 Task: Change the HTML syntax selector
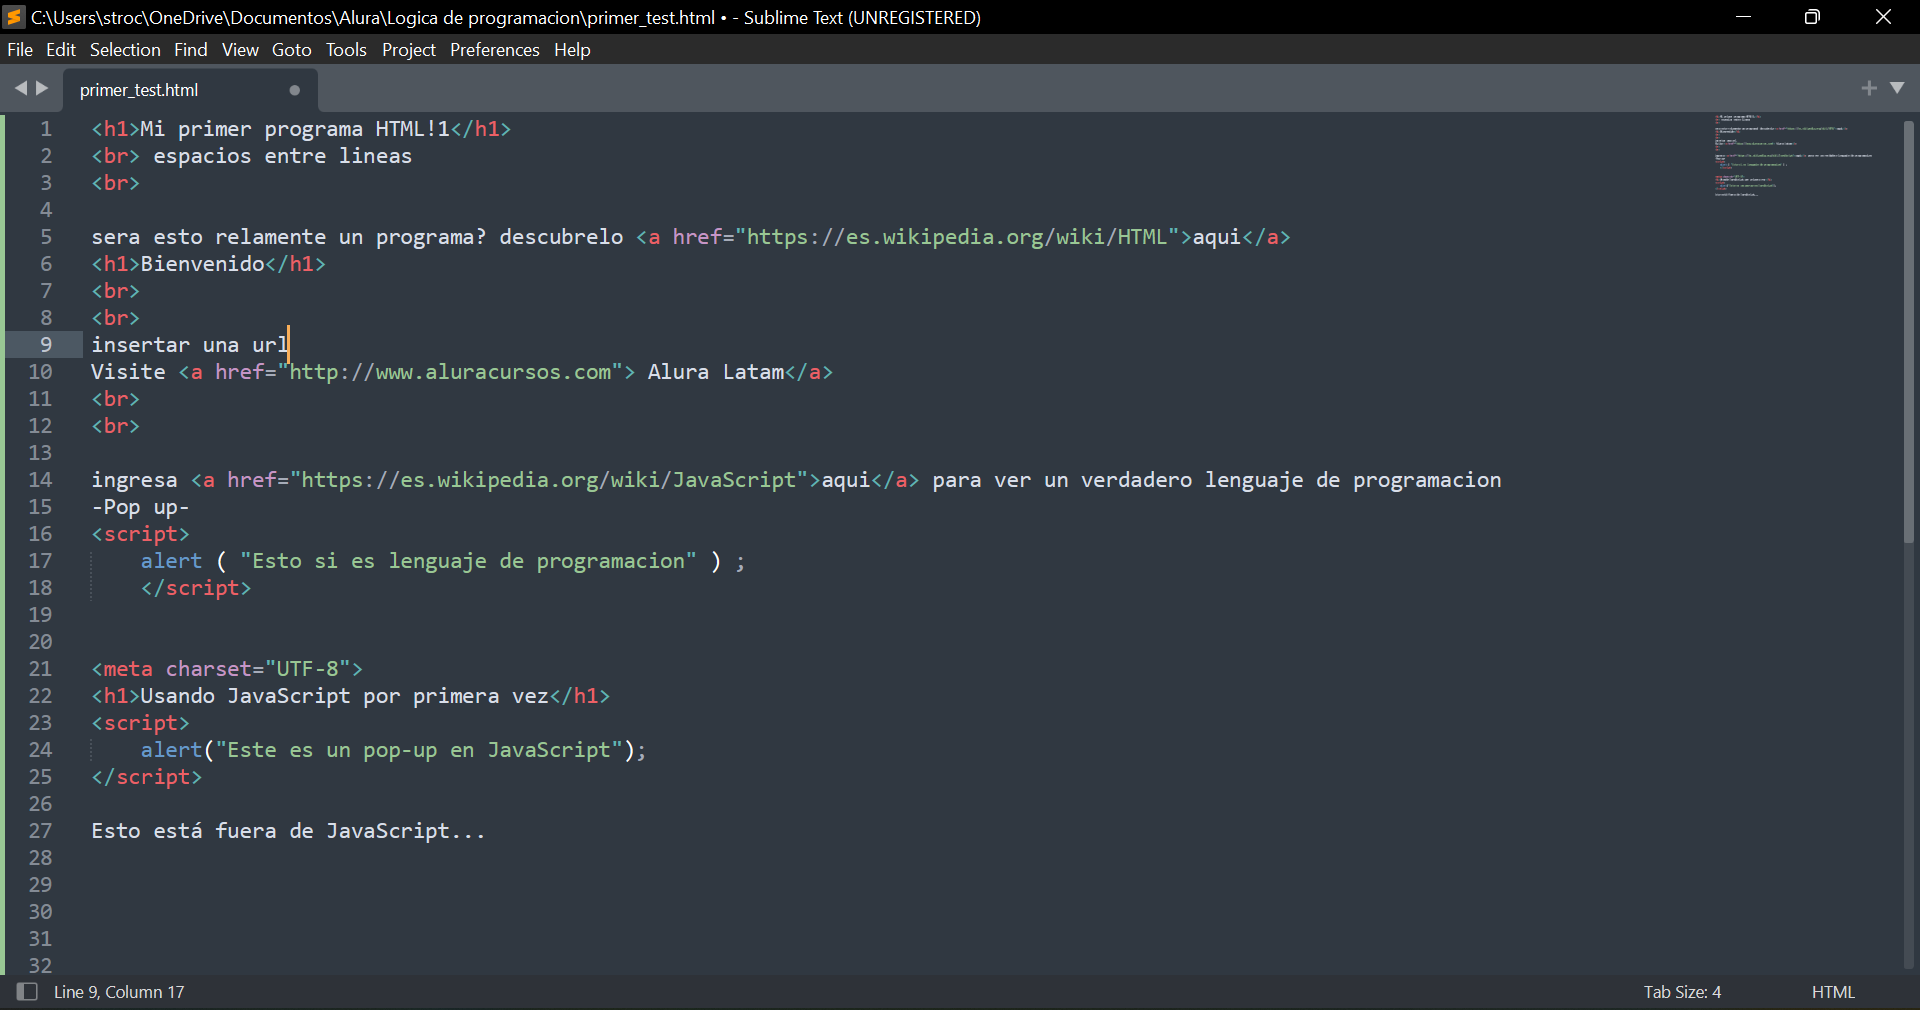(x=1833, y=992)
